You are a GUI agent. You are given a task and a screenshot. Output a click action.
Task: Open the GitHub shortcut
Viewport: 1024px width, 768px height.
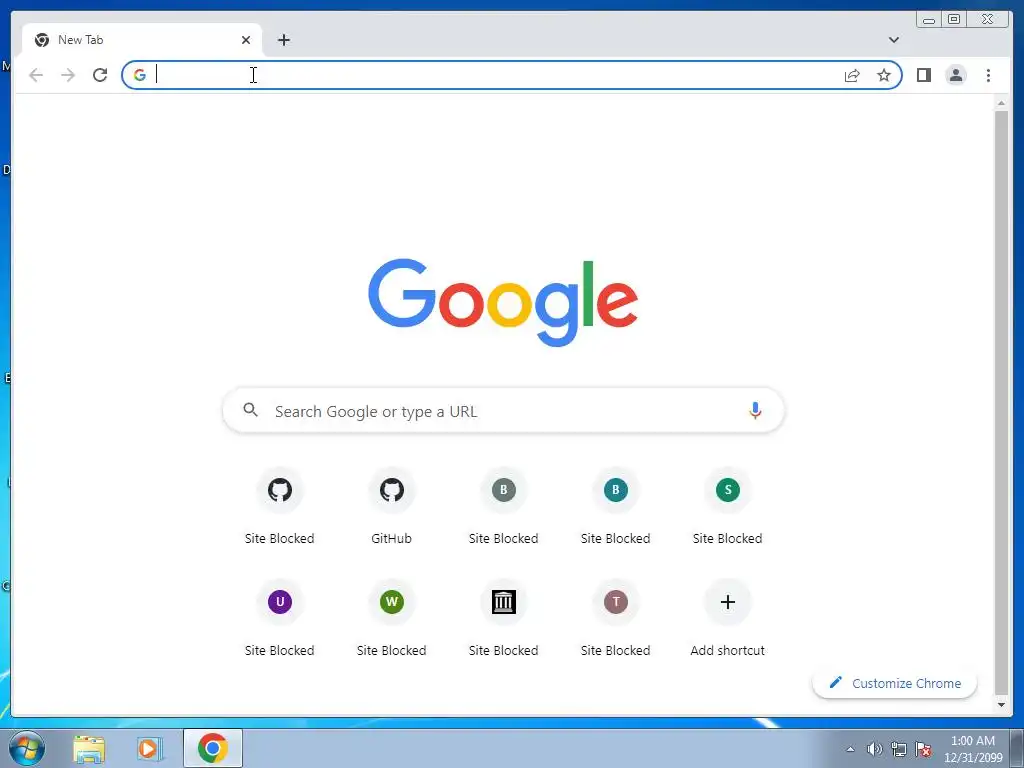[x=391, y=506]
